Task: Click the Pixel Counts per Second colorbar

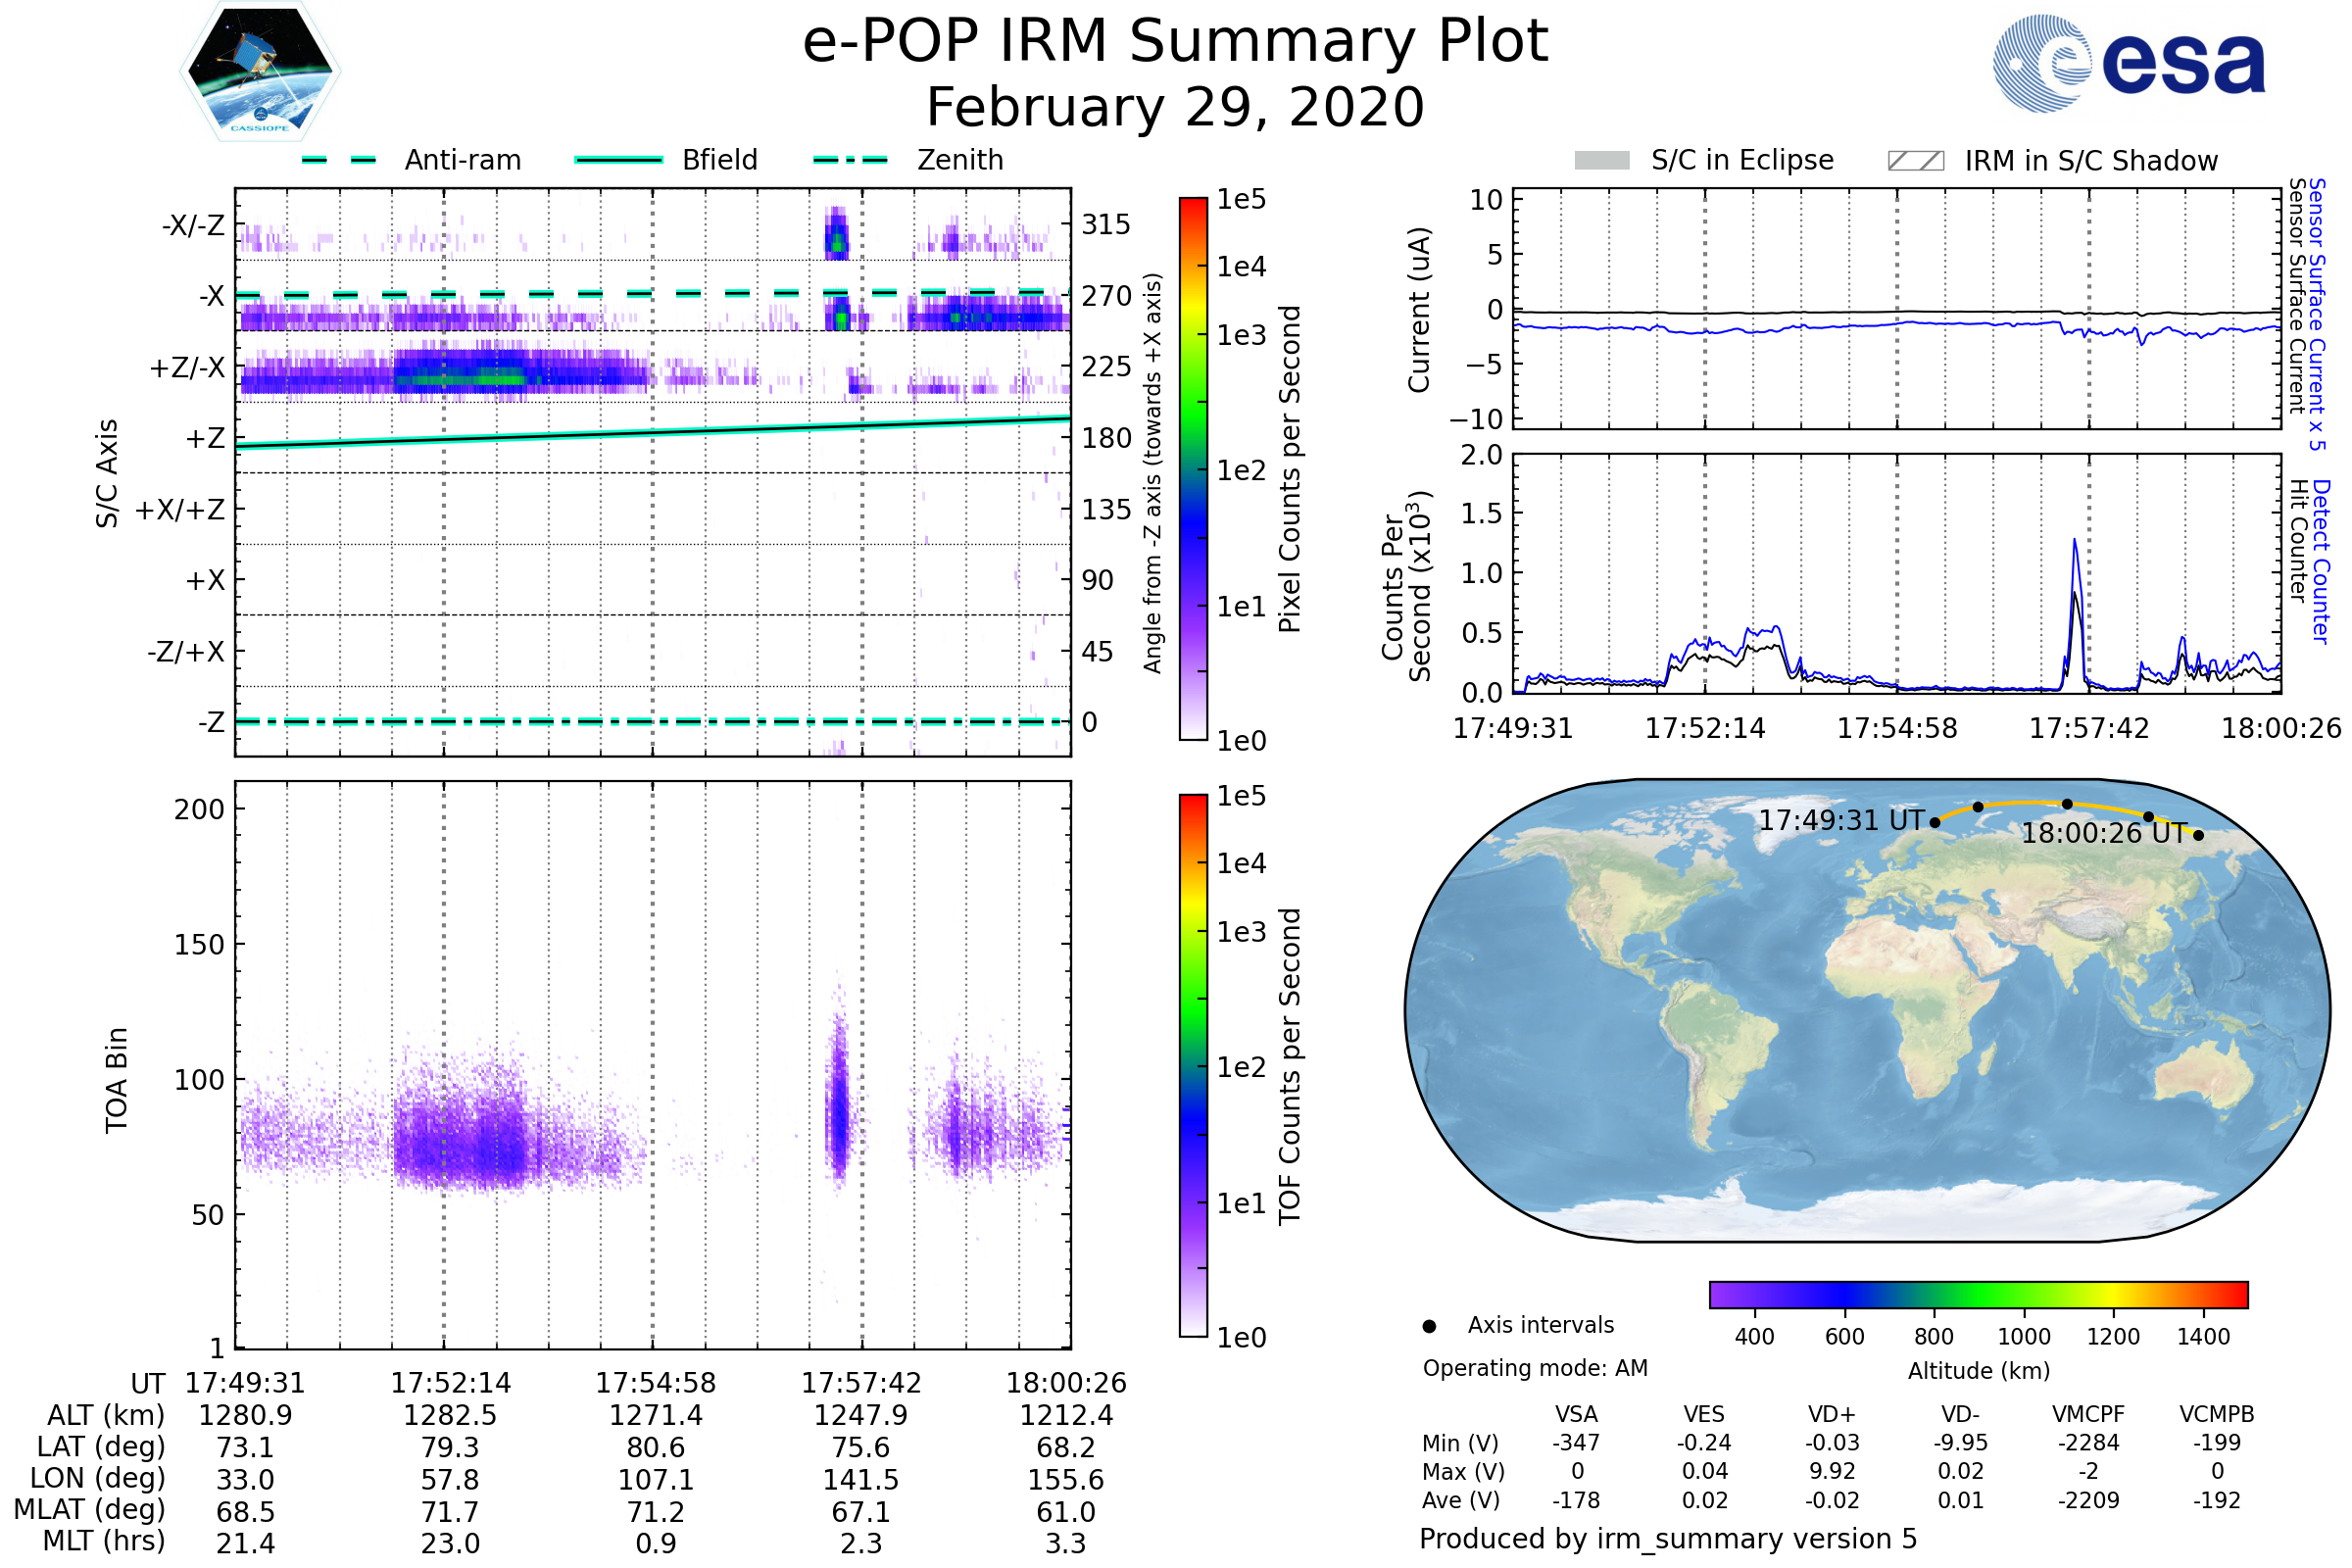Action: [x=1193, y=468]
